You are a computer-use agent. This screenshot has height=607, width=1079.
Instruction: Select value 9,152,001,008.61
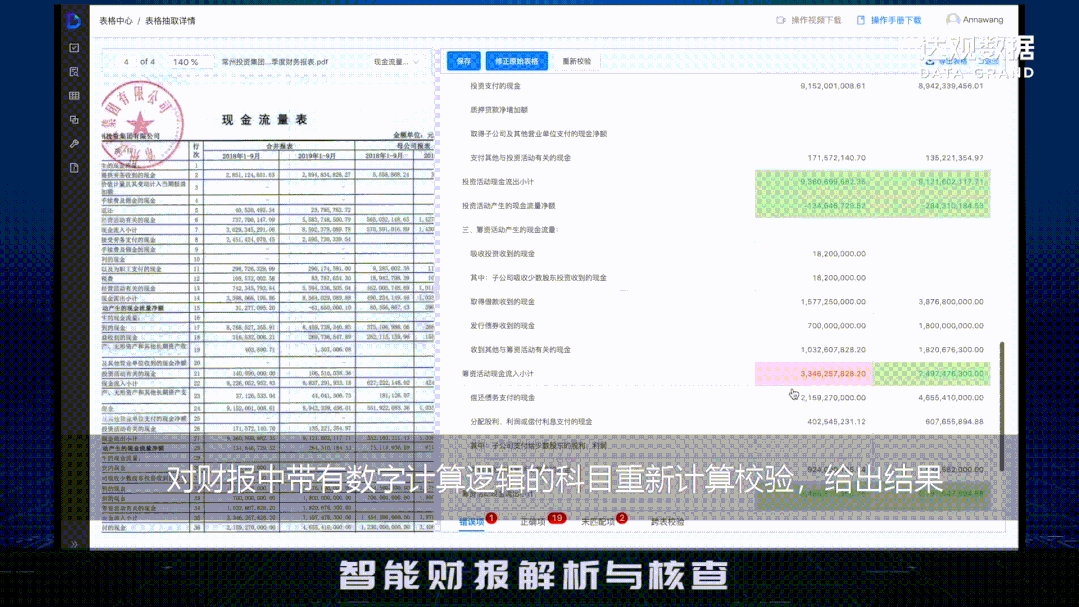point(833,86)
